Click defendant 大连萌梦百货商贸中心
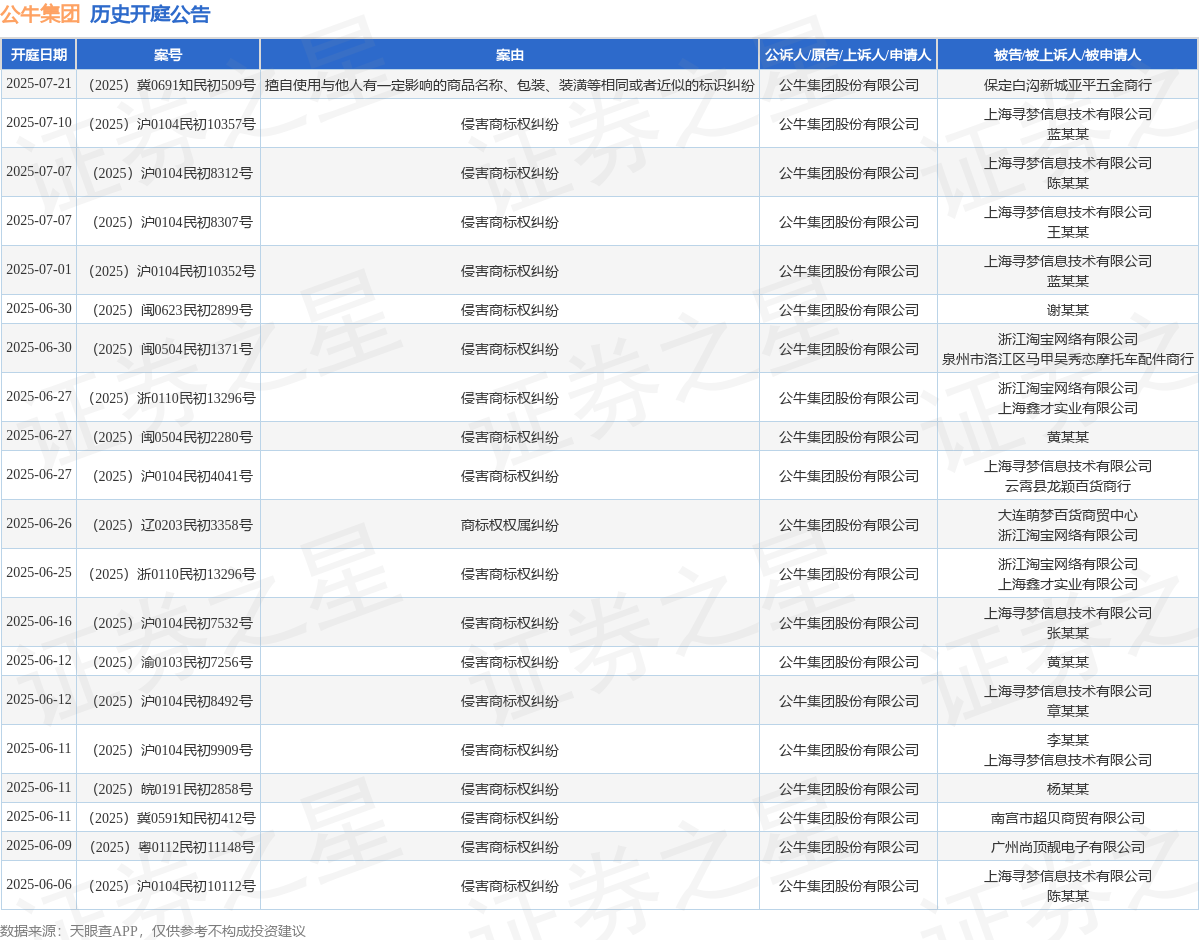Viewport: 1199px width, 940px height. pyautogui.click(x=1067, y=515)
